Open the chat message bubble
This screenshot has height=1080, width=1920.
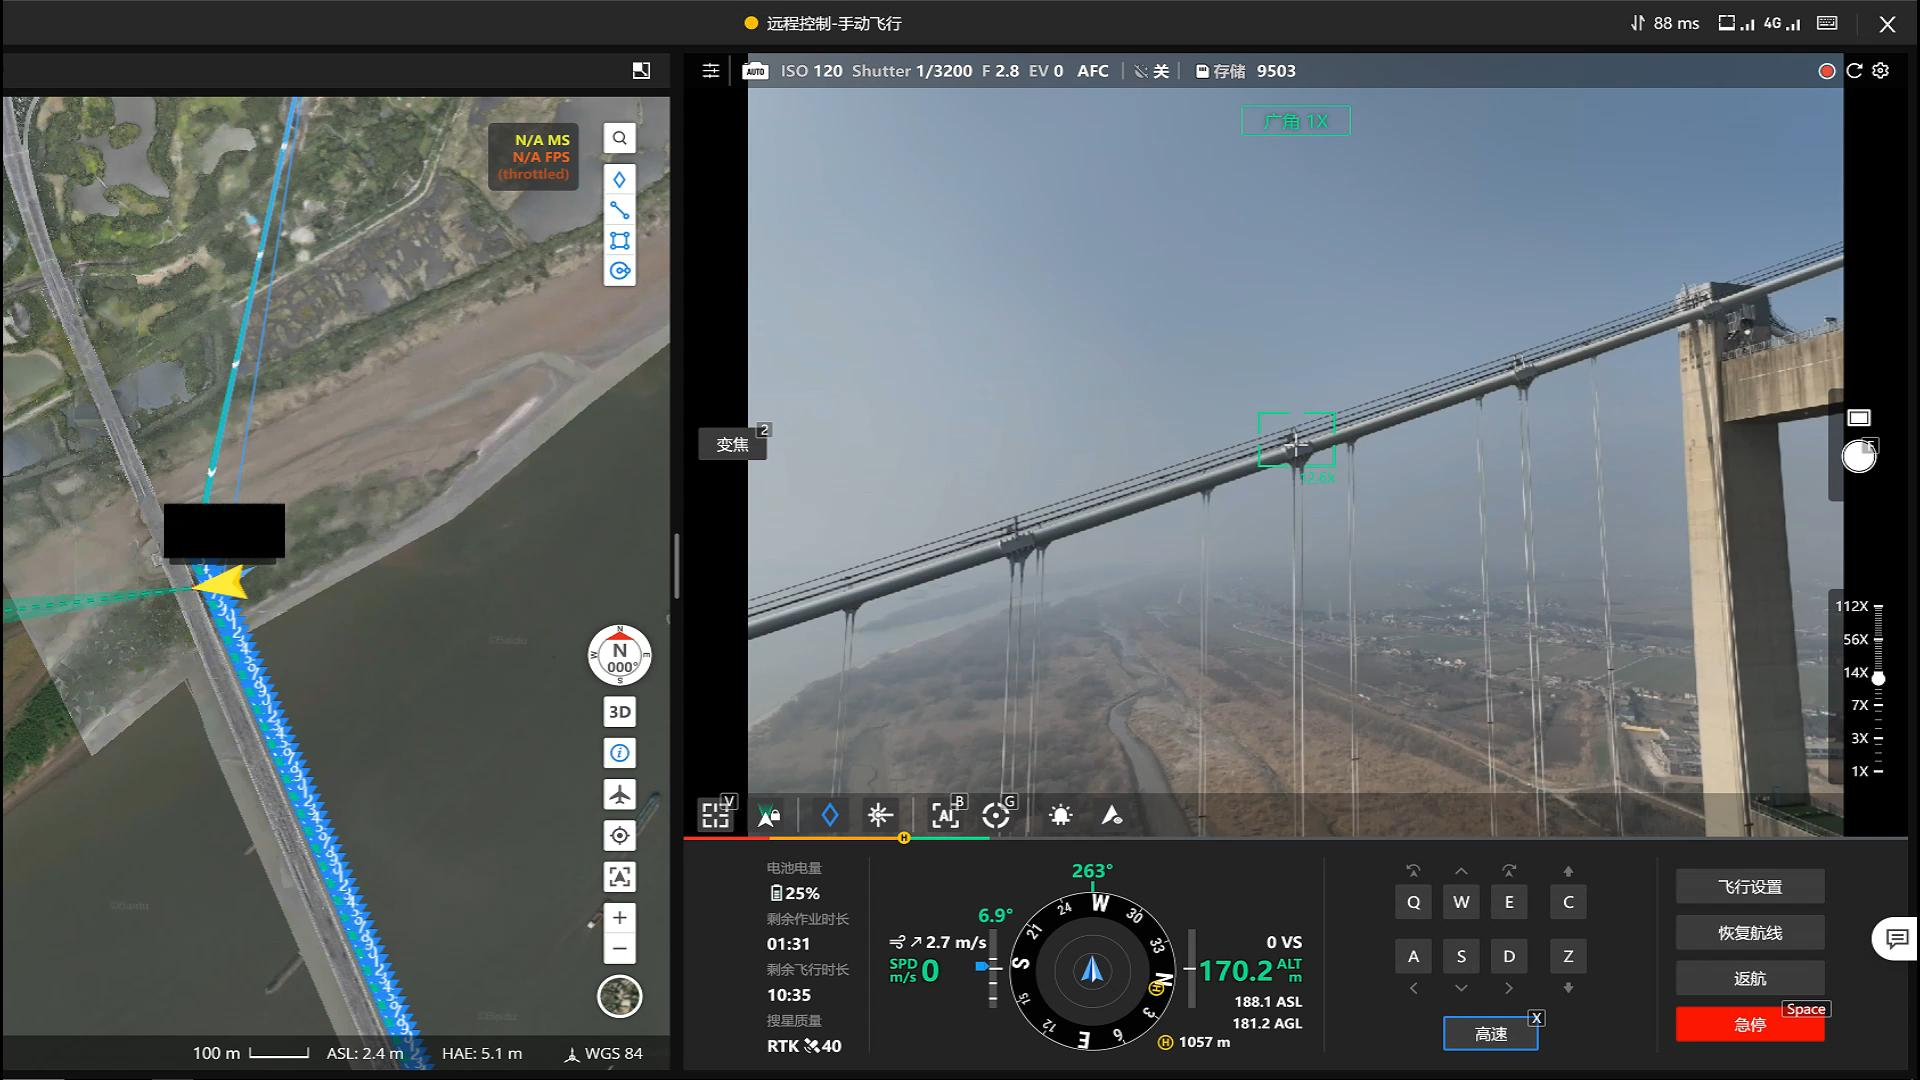pos(1896,938)
